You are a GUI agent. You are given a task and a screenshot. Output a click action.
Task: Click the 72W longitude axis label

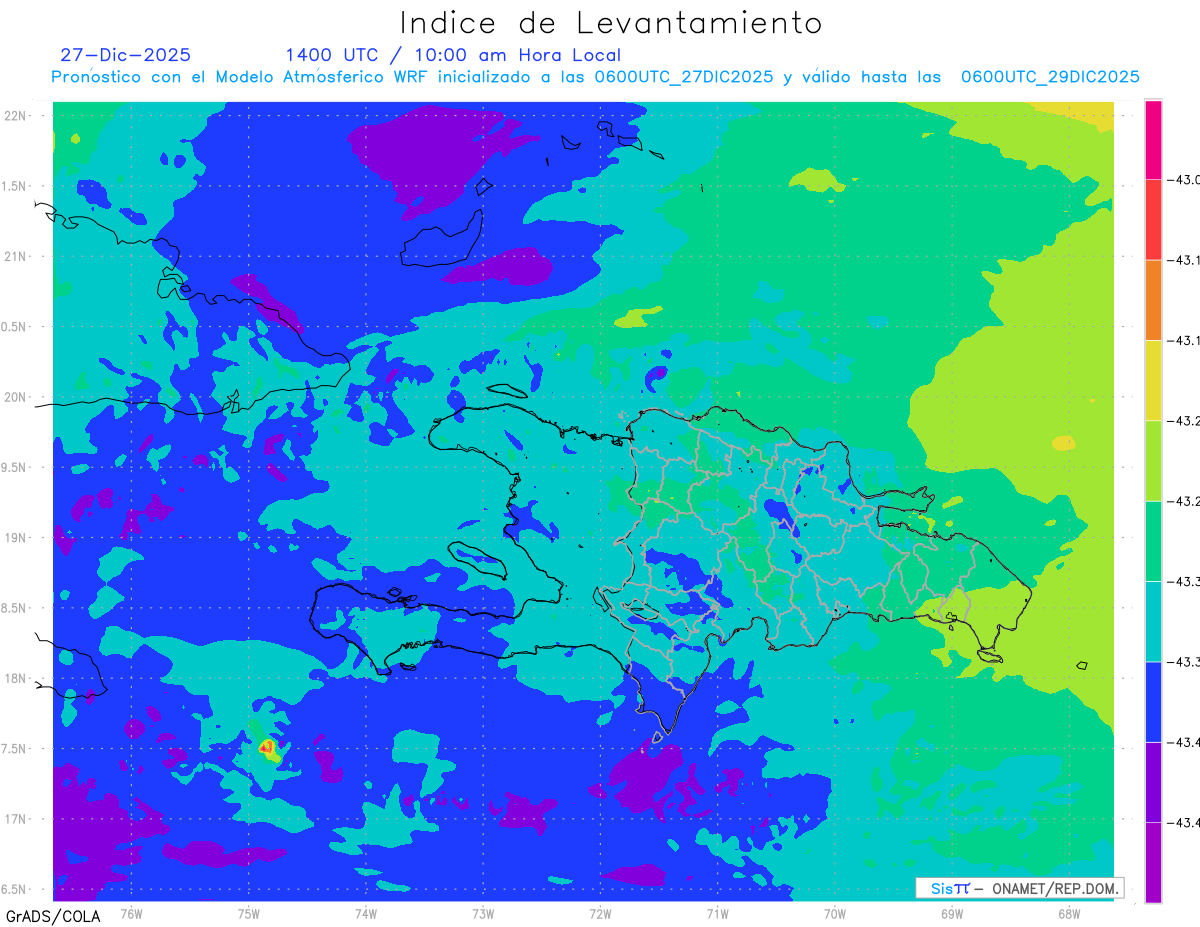(x=600, y=913)
